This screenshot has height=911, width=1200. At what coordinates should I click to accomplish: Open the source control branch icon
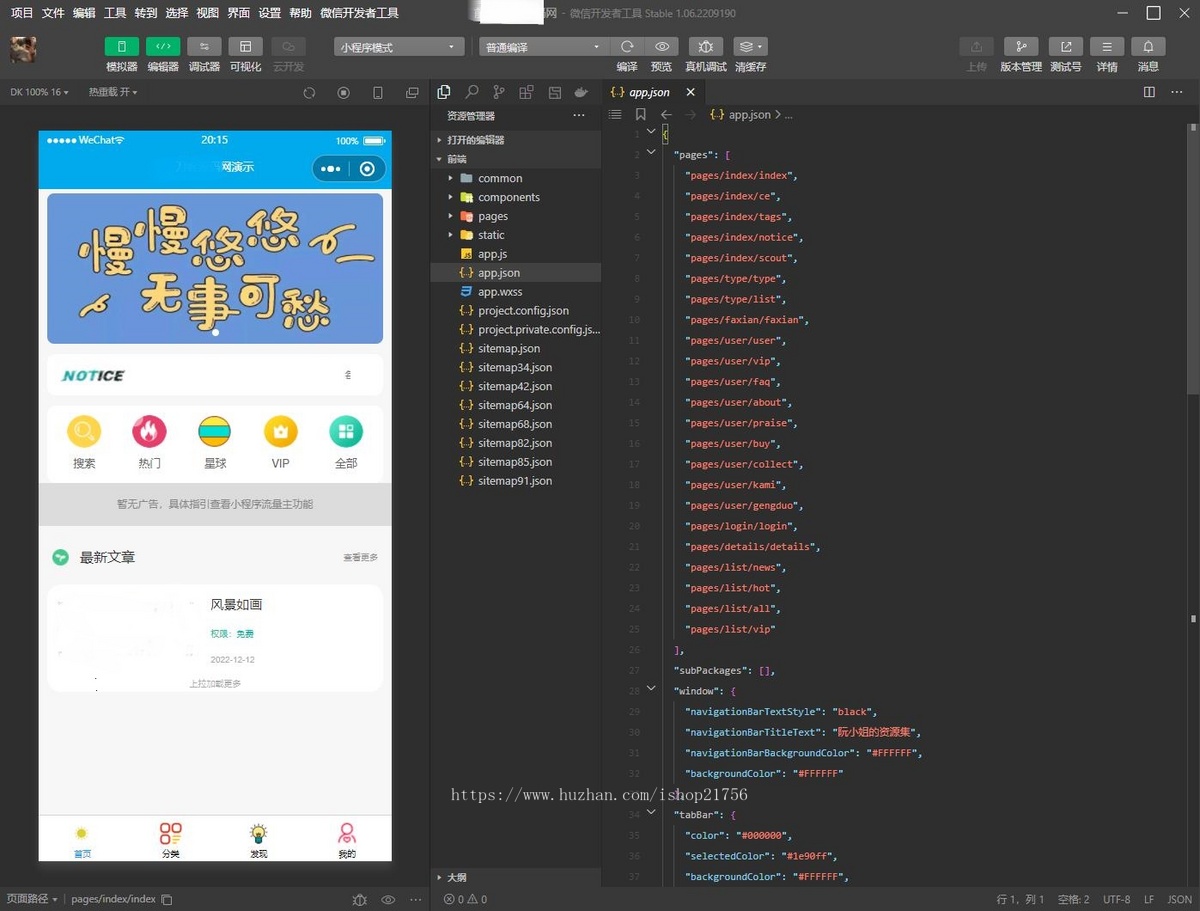499,92
